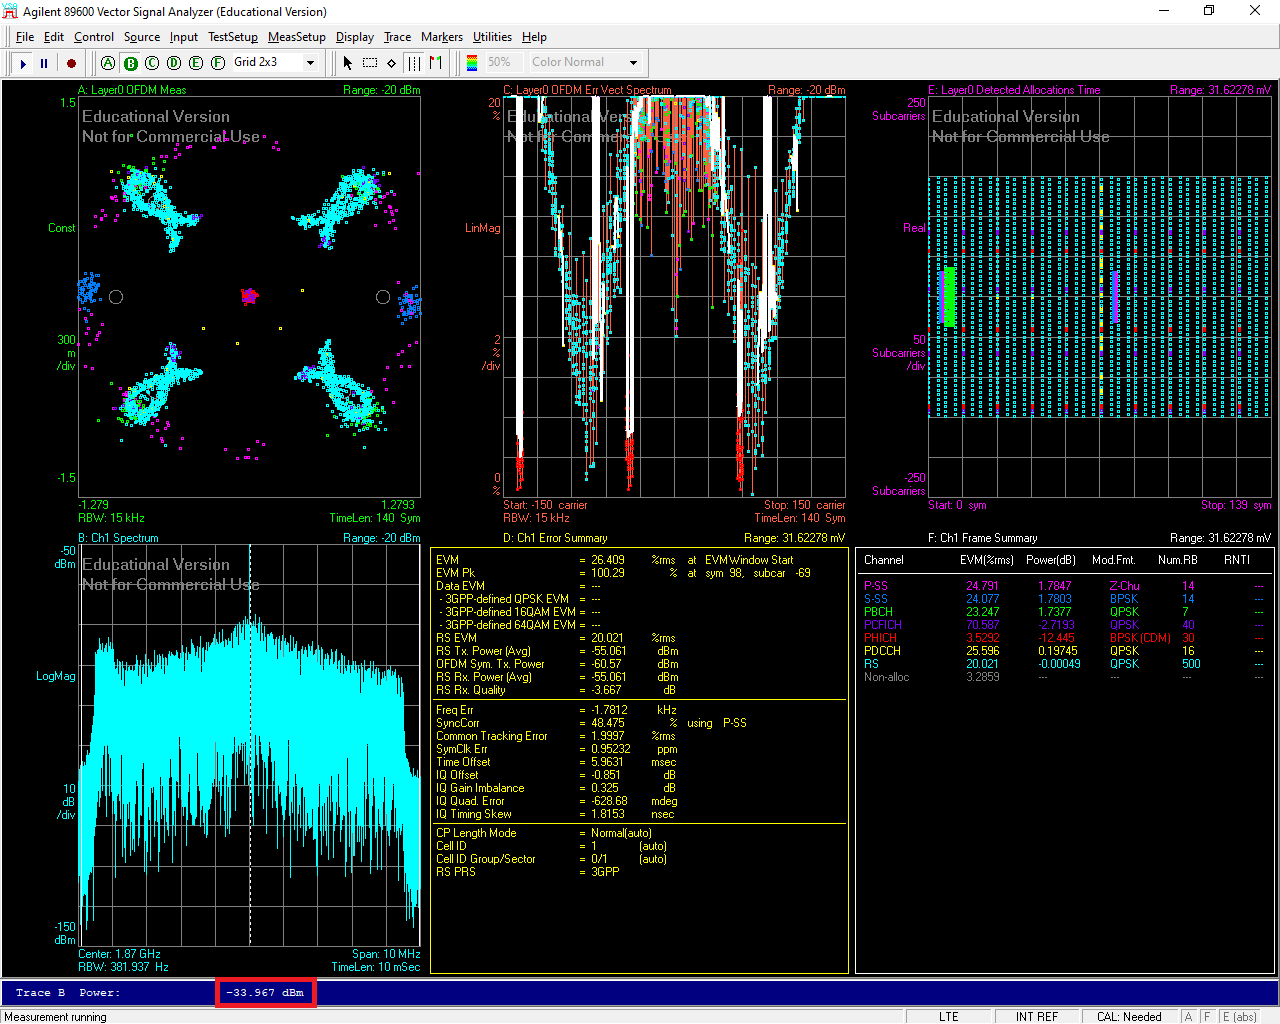
Task: Click the Trace B power value -33.967 dBm
Action: pos(265,993)
